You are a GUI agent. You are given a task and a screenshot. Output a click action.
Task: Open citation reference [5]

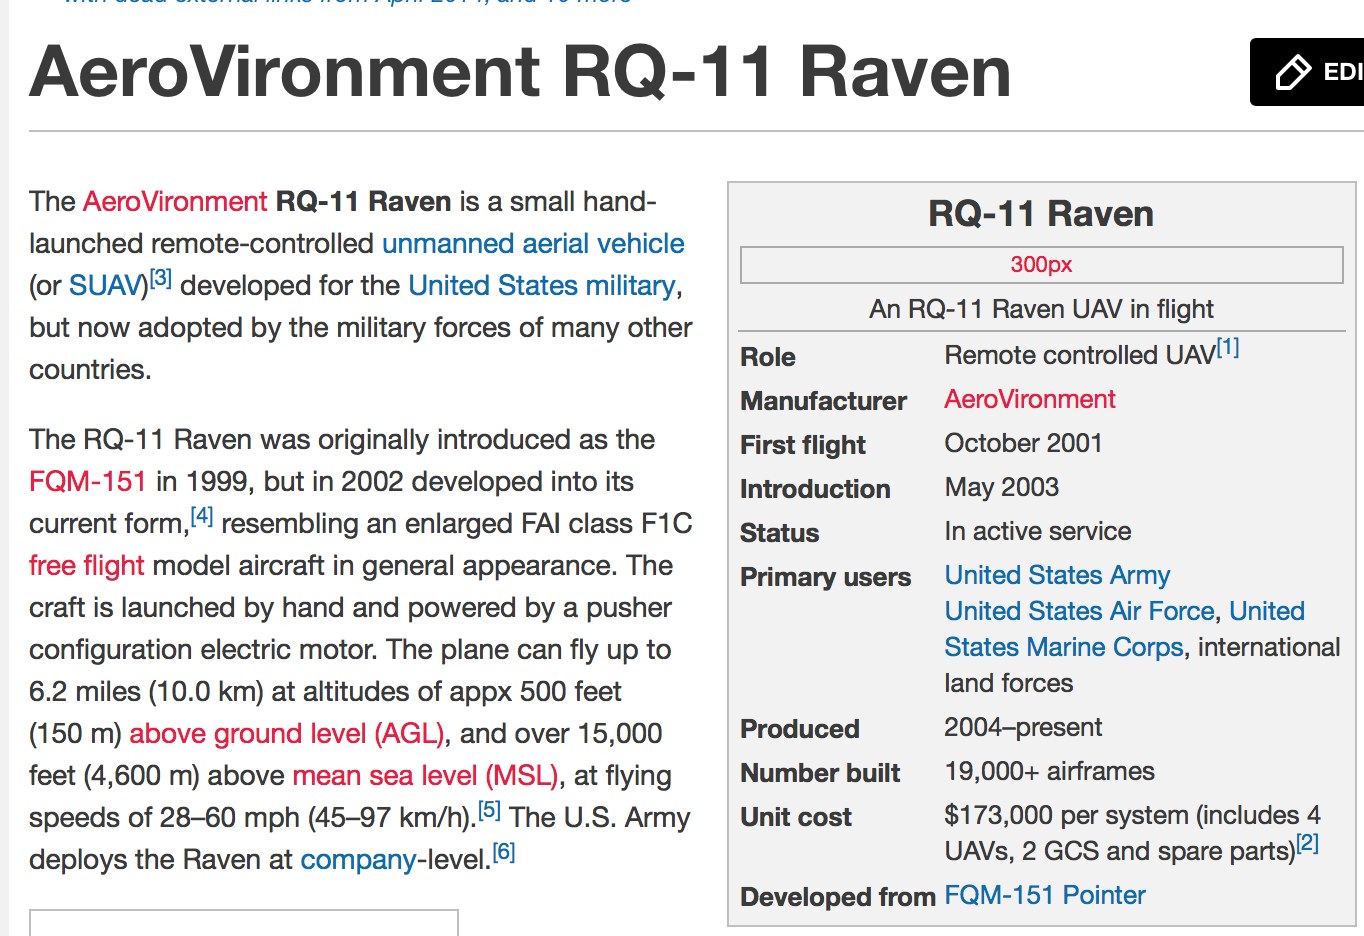click(x=489, y=810)
